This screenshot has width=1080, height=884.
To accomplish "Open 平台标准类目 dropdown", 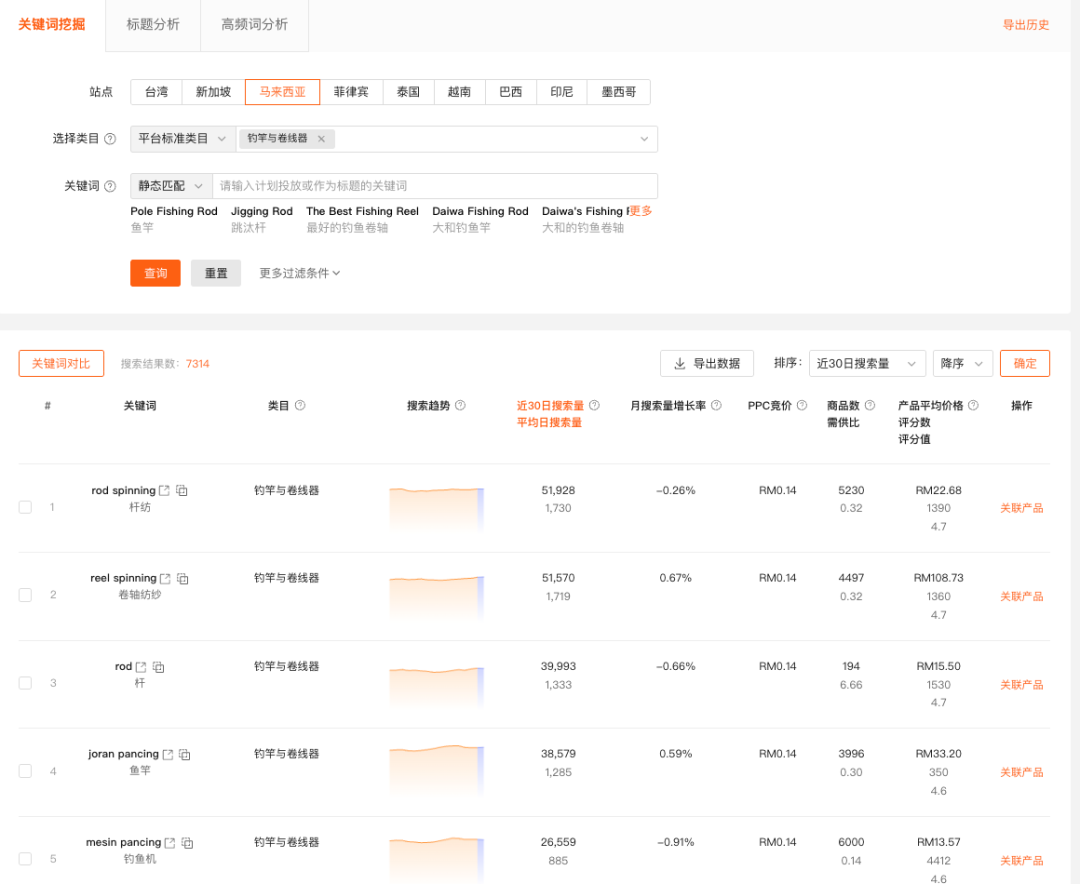I will tap(183, 138).
